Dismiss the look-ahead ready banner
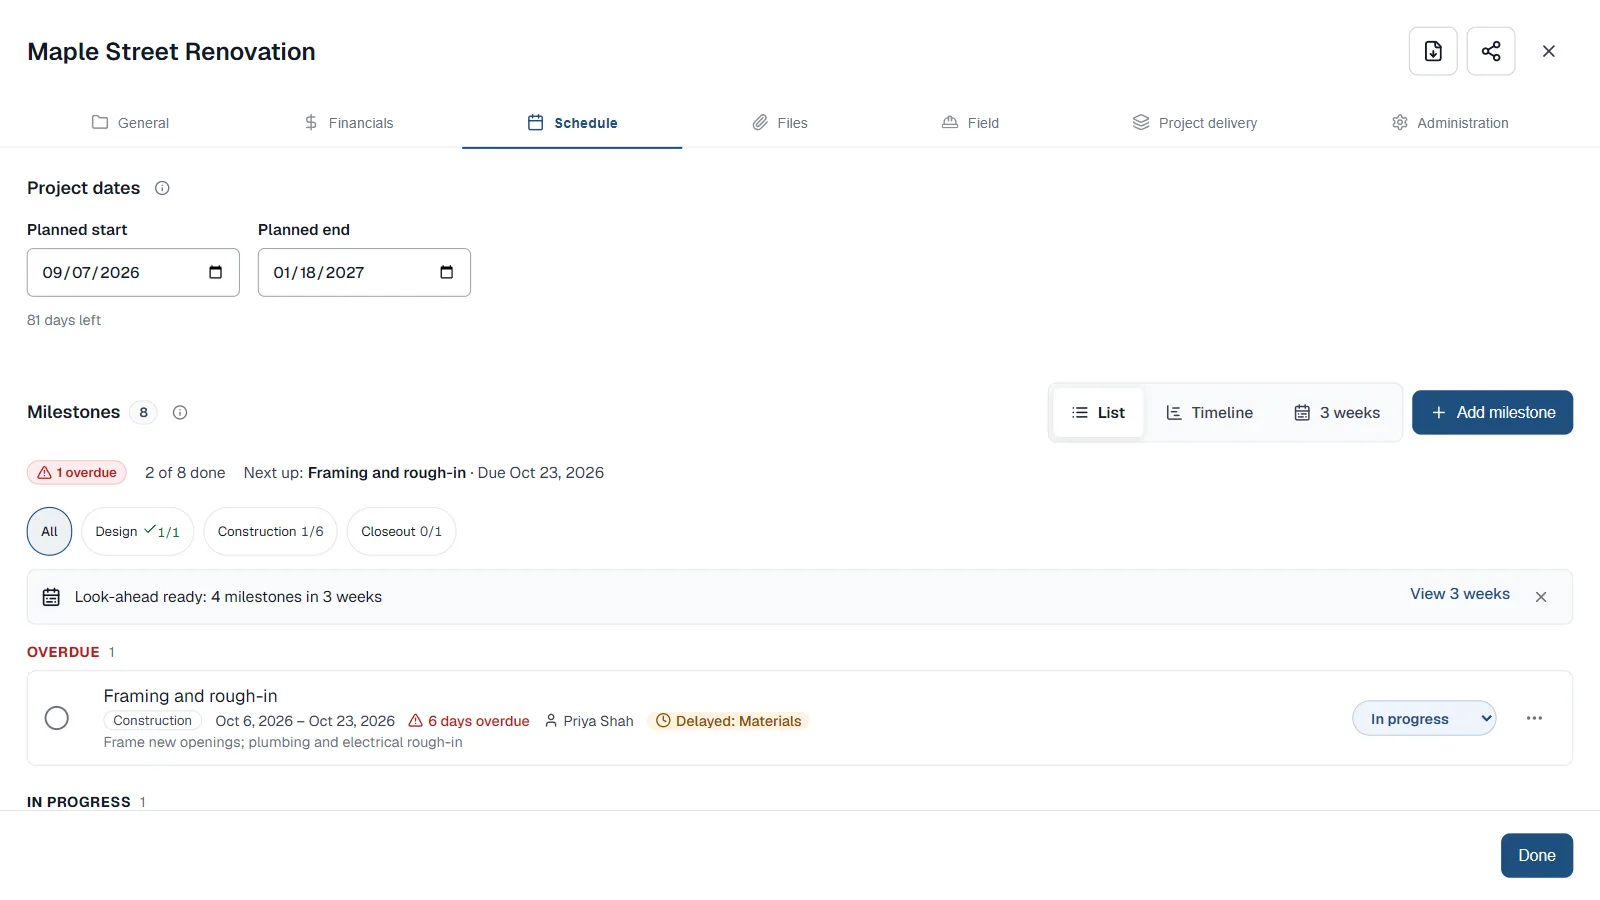1600x900 pixels. 1541,597
